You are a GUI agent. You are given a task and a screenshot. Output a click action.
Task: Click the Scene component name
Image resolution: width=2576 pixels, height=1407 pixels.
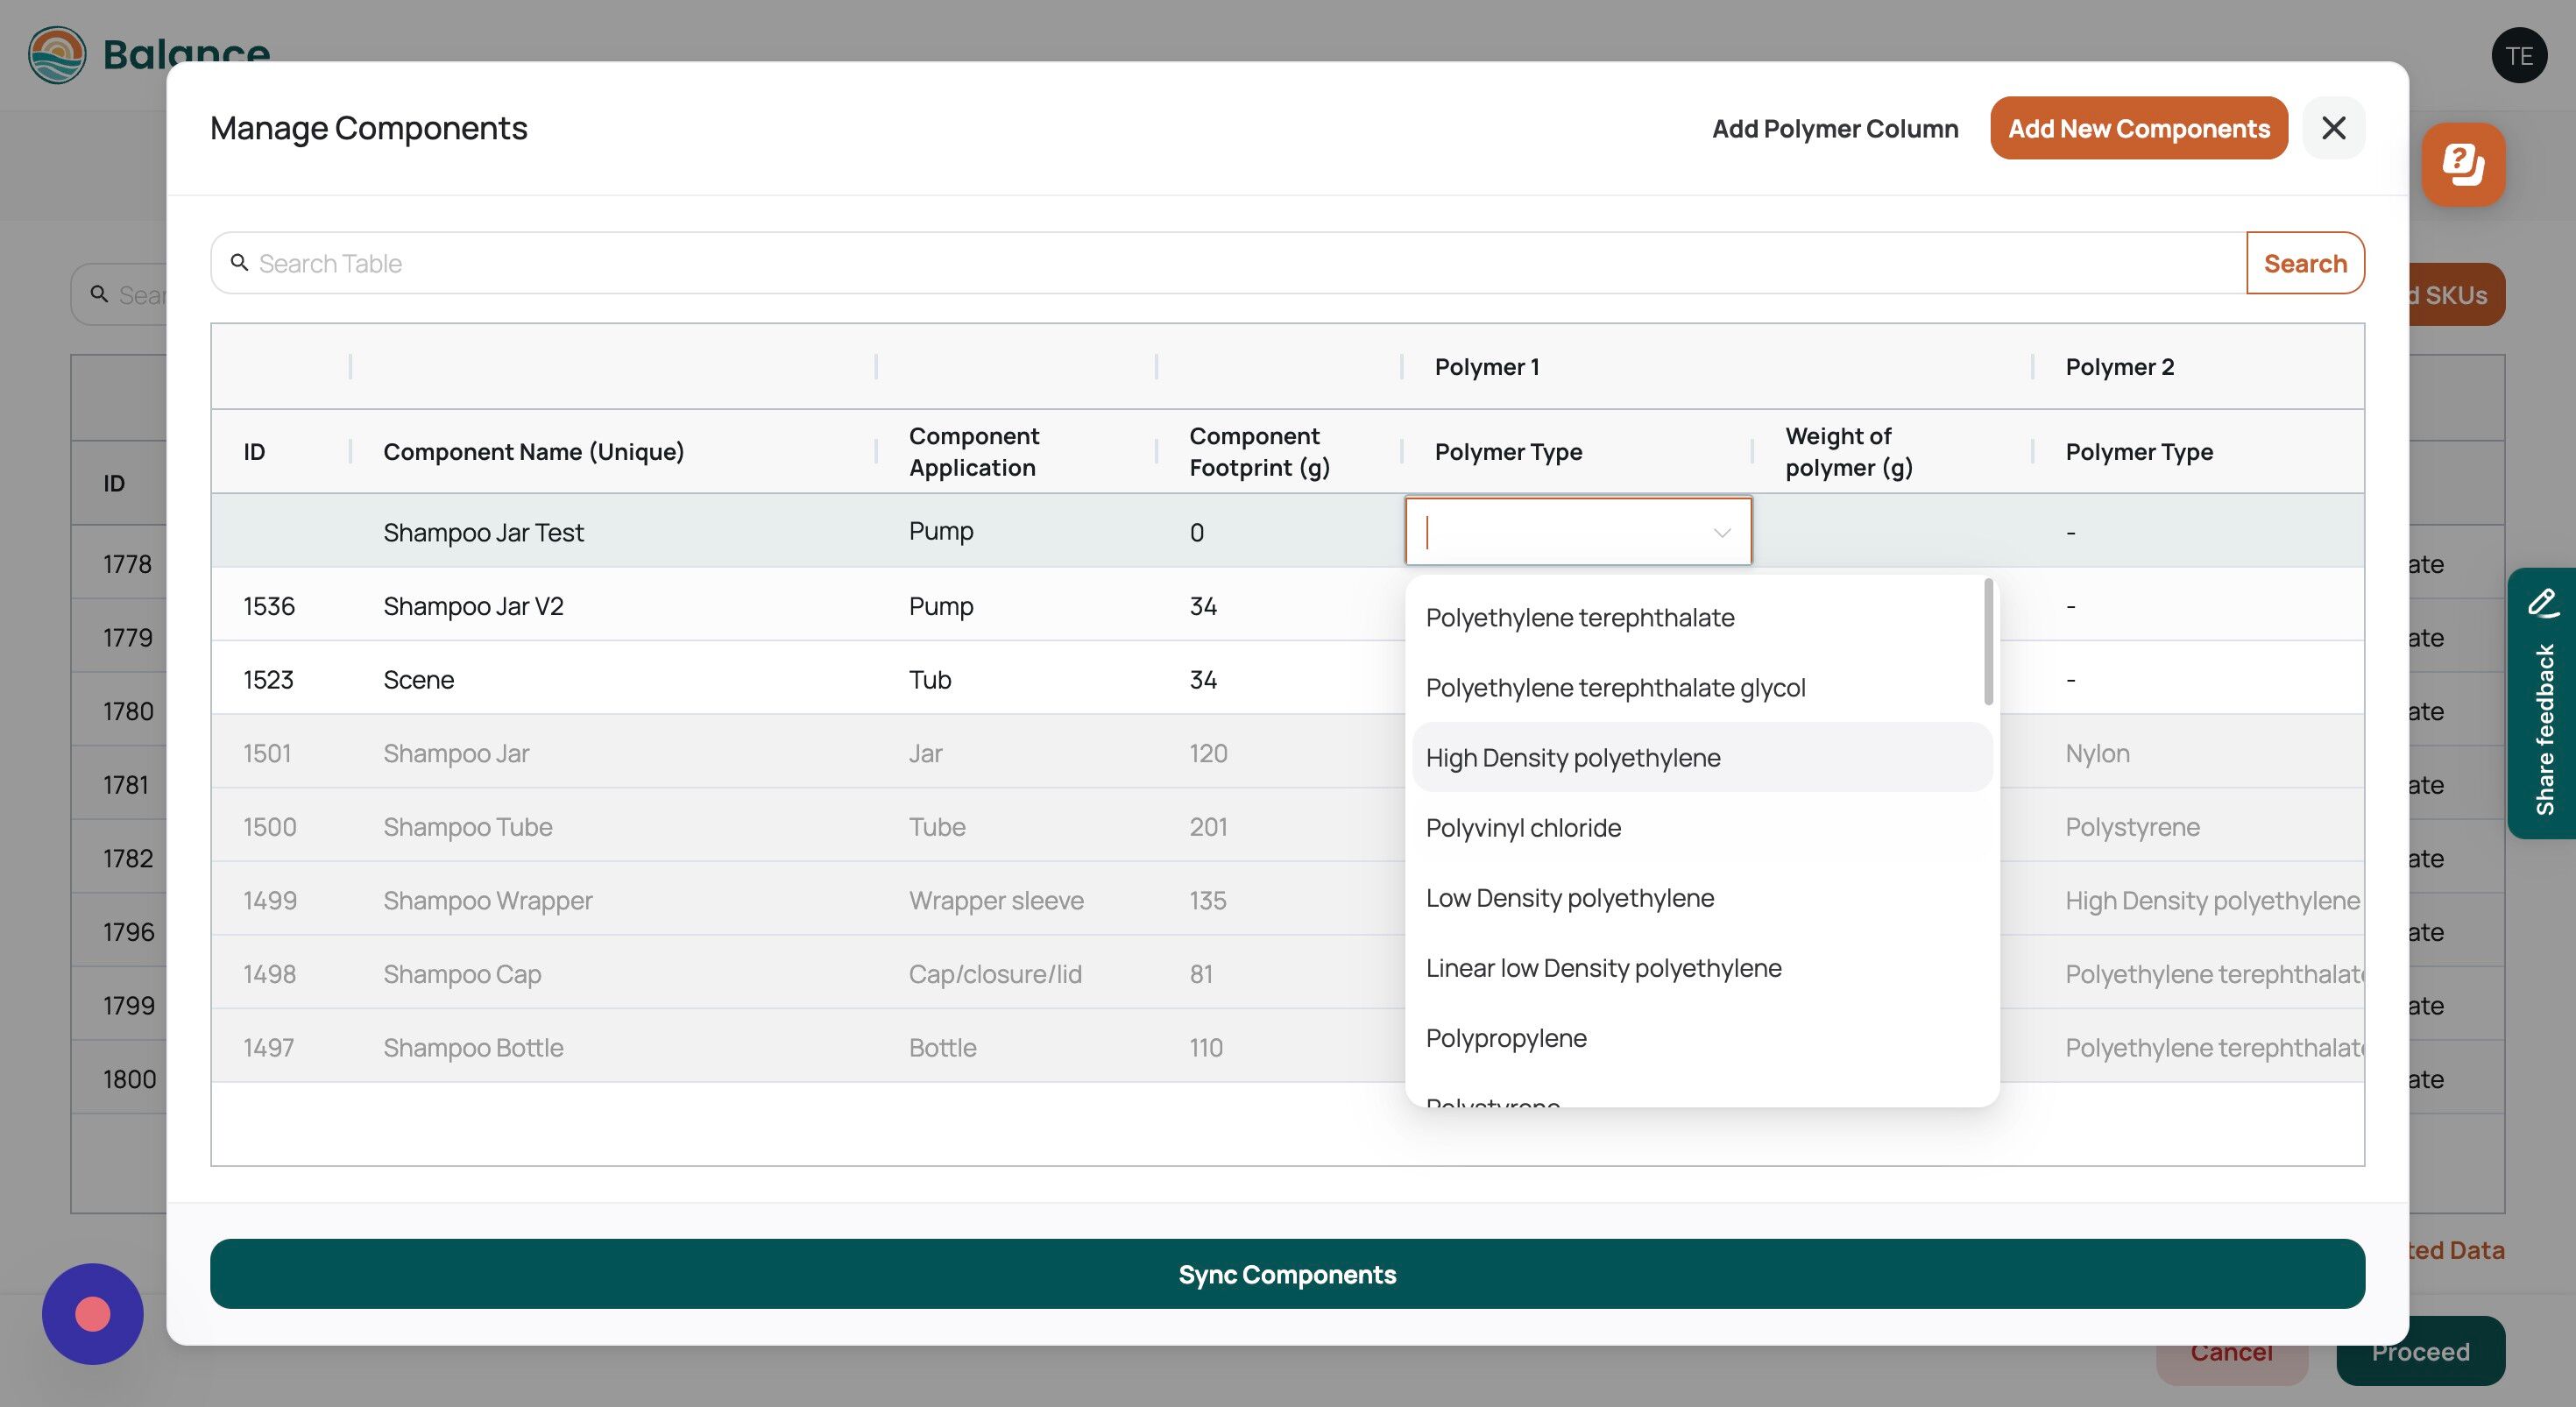(418, 680)
